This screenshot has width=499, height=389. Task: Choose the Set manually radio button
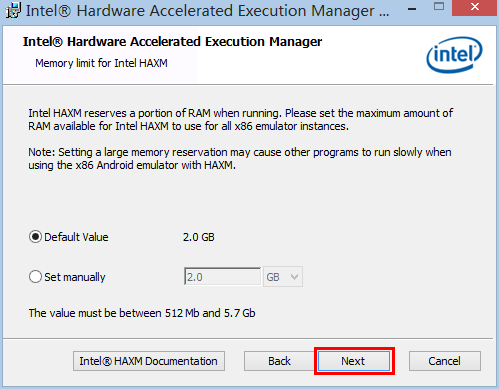pos(35,277)
